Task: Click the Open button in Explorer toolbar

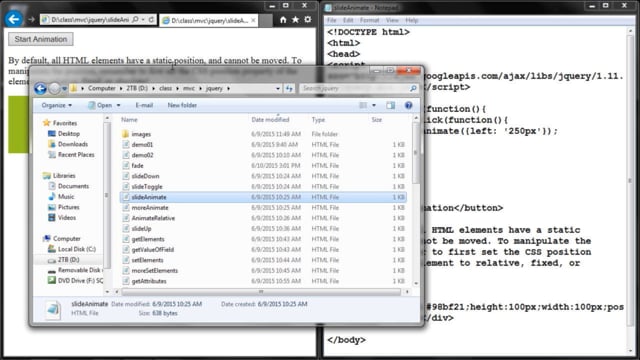Action: (100, 105)
